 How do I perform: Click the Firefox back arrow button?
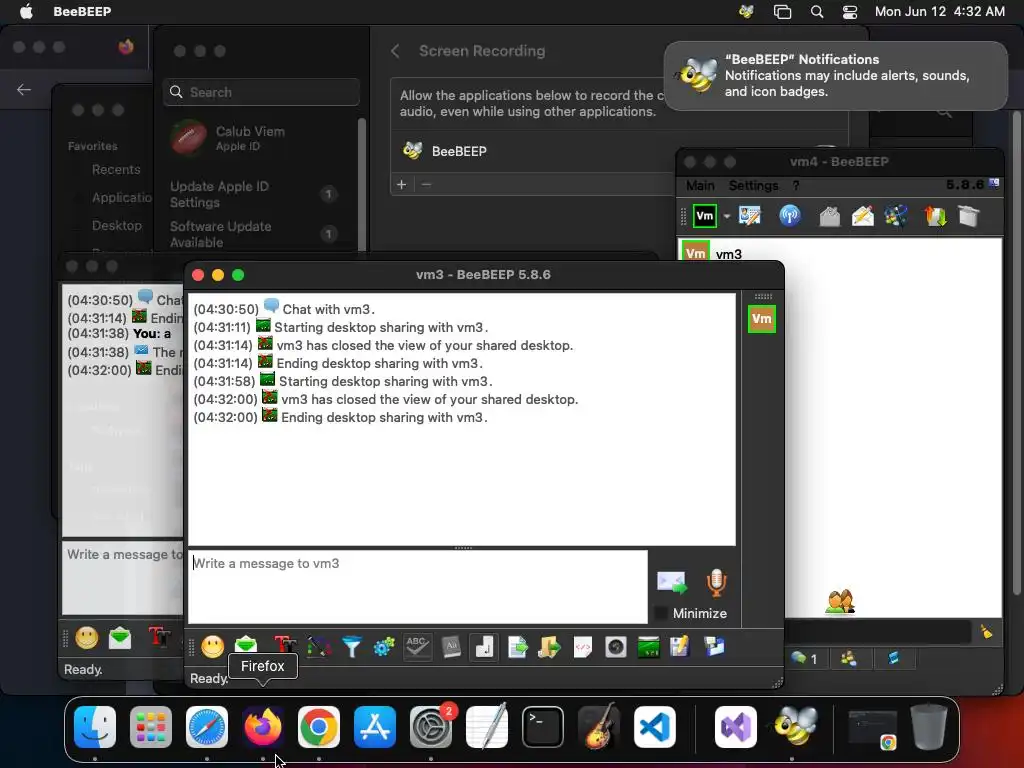point(24,89)
